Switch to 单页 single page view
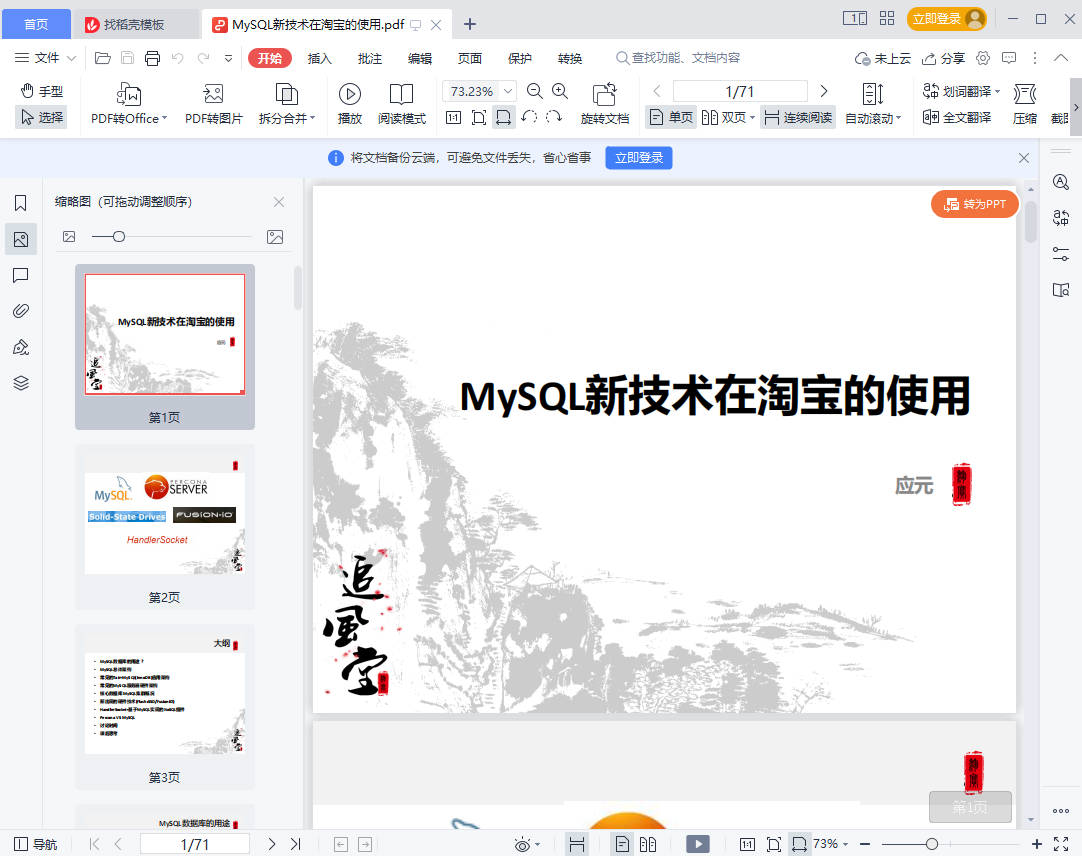The height and width of the screenshot is (856, 1082). (670, 117)
